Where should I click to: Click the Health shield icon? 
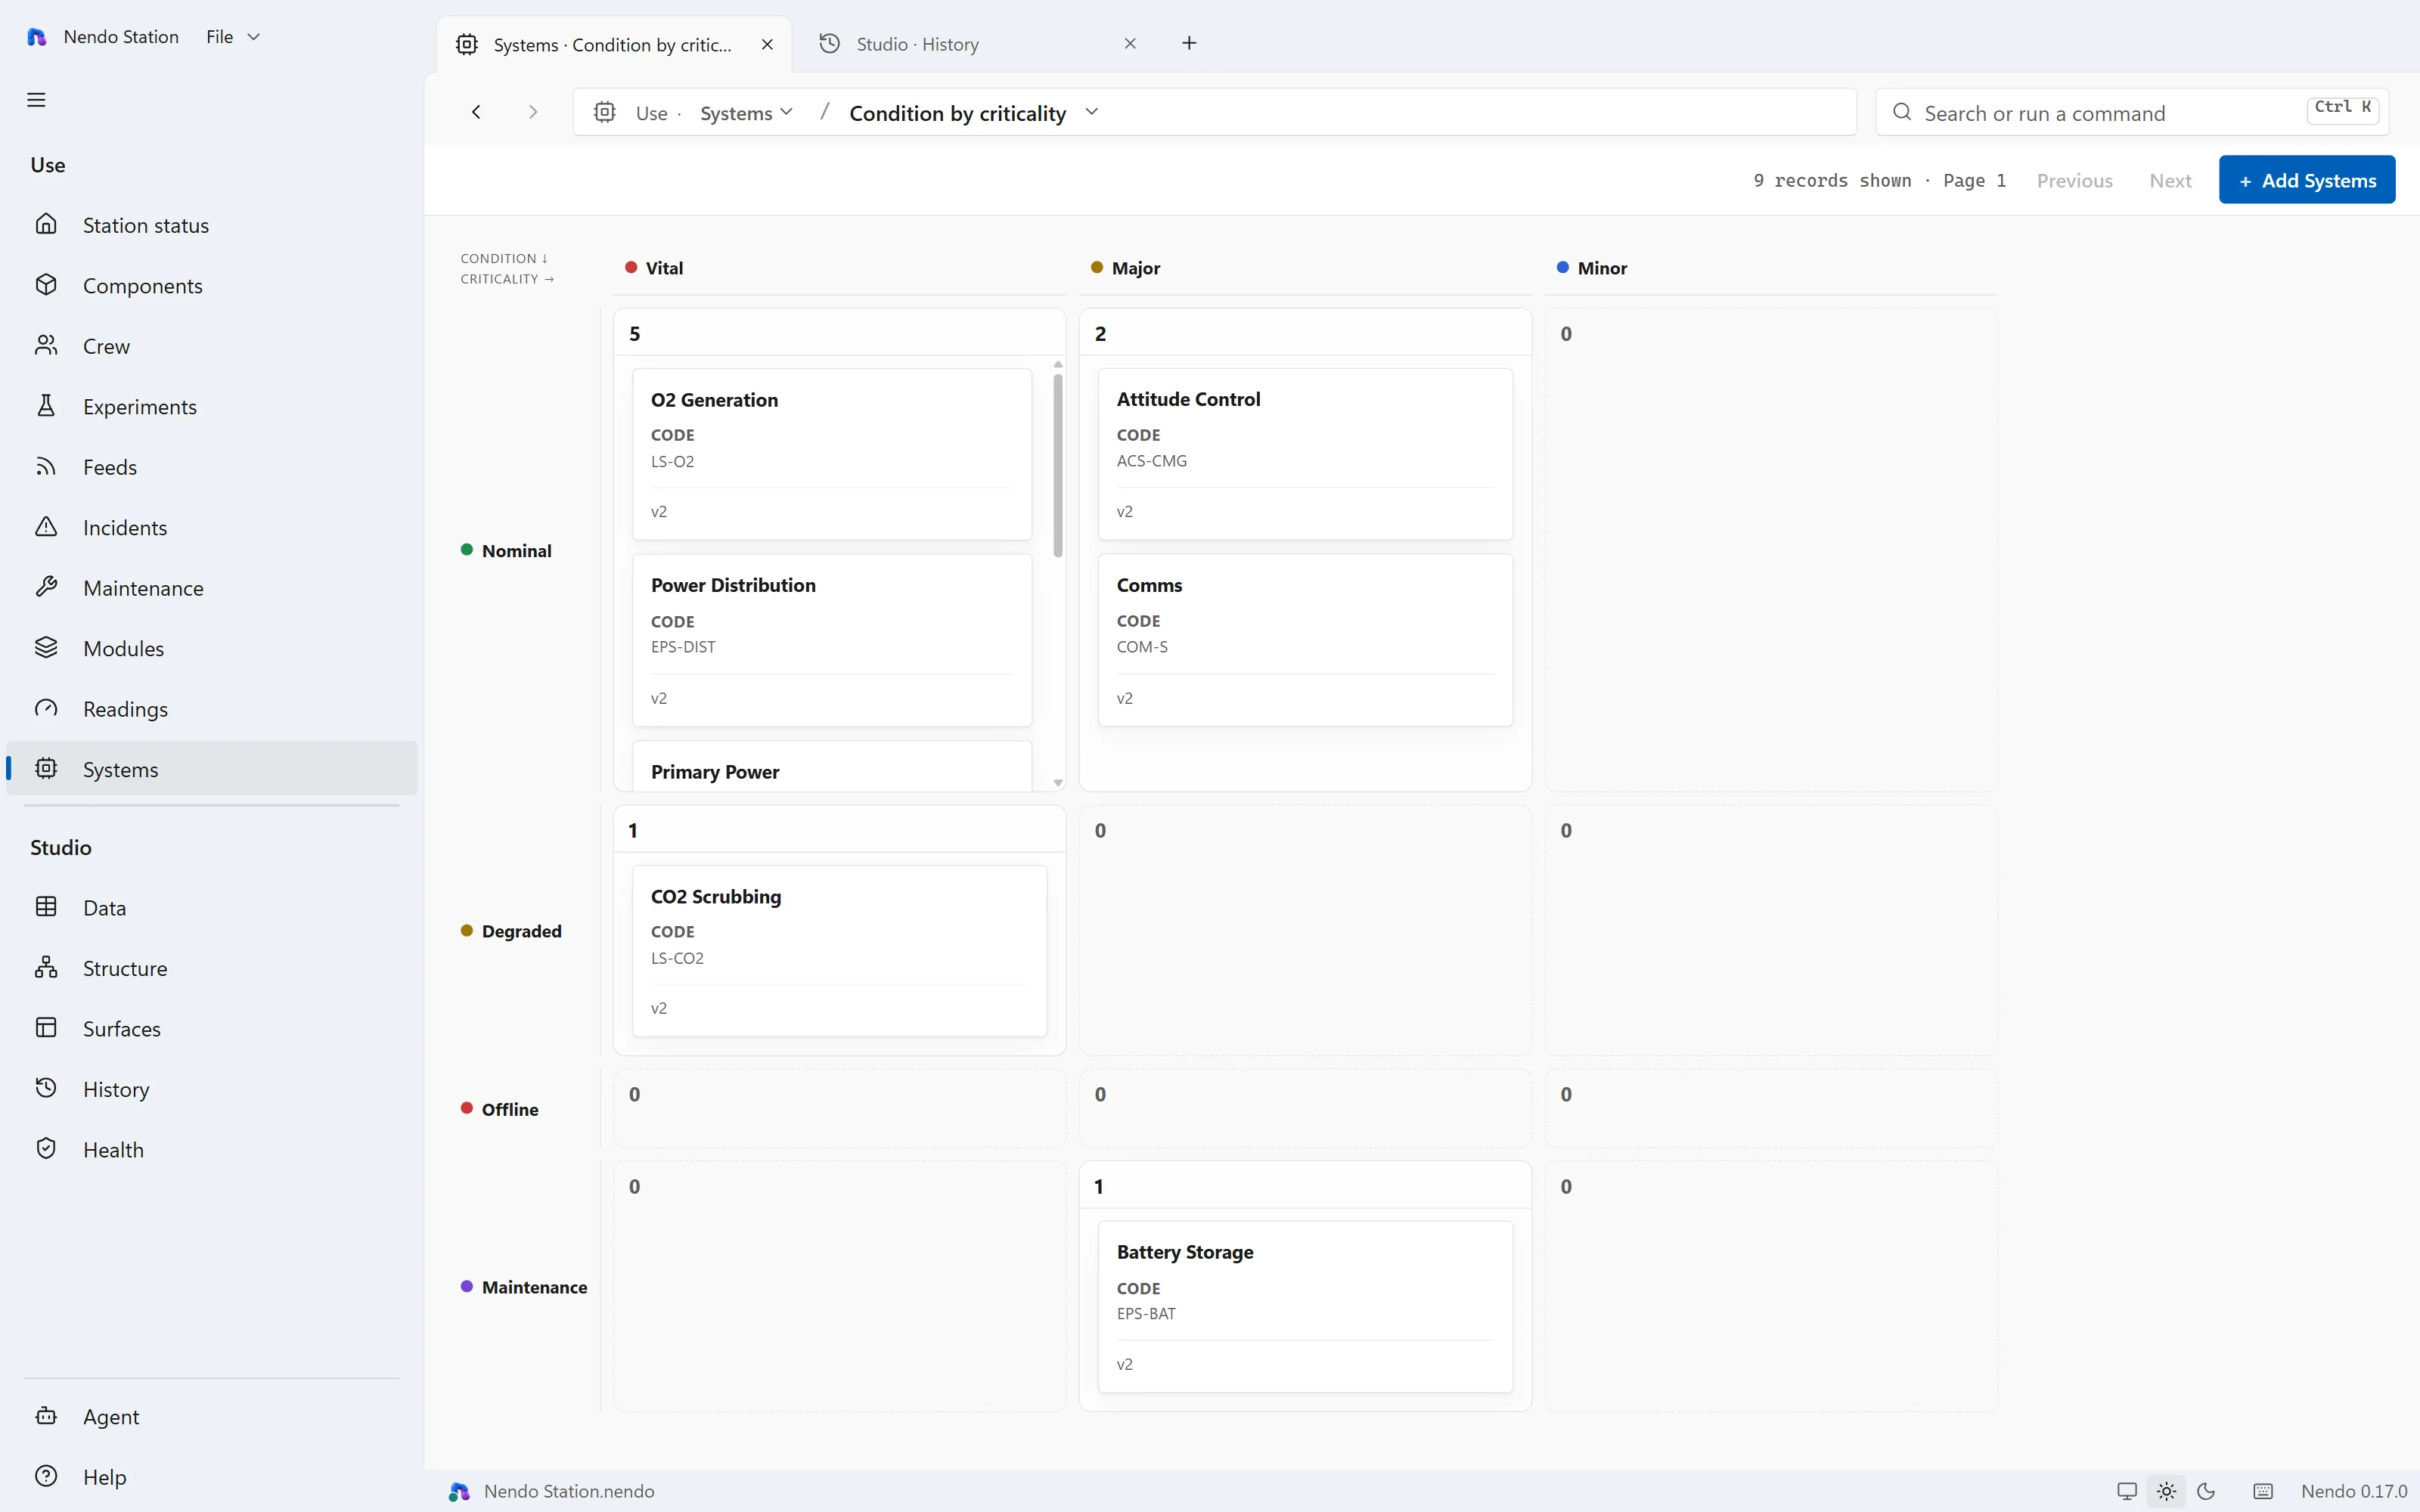(x=46, y=1149)
